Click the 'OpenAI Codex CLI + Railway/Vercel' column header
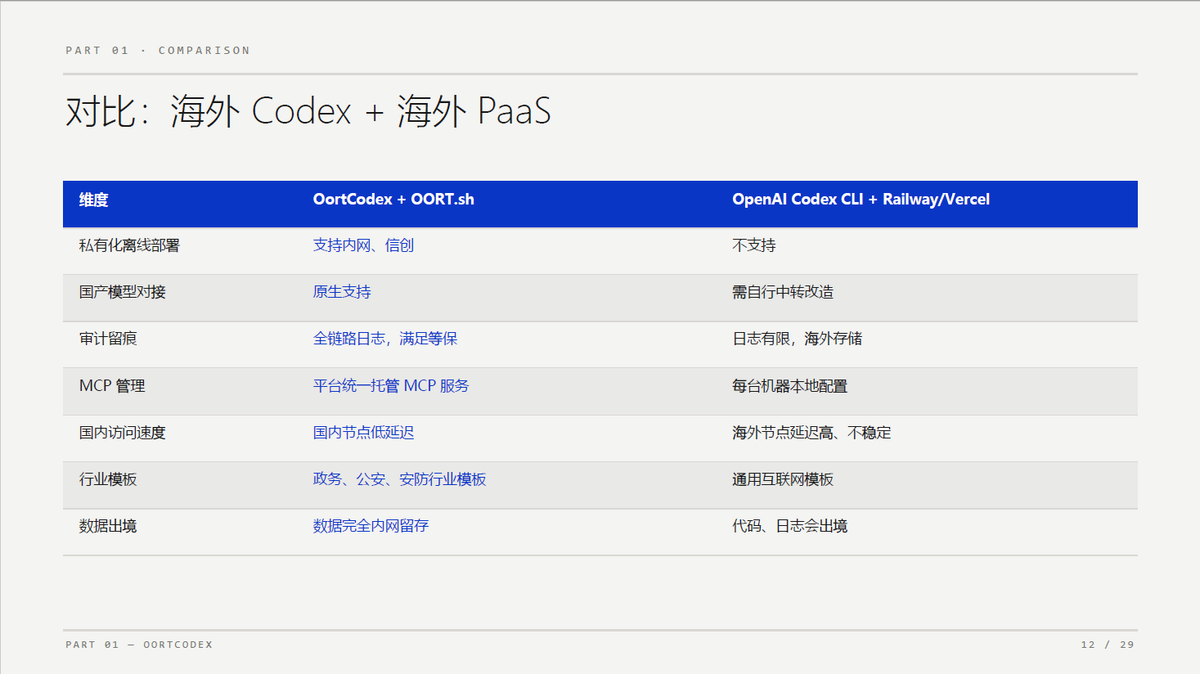This screenshot has width=1200, height=674. point(861,199)
